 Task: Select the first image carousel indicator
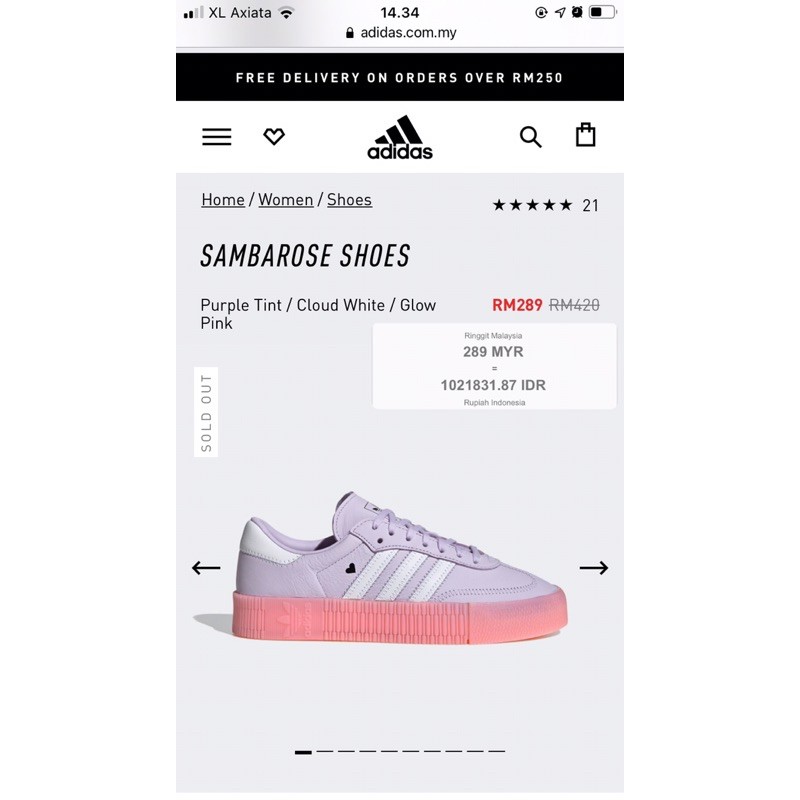pyautogui.click(x=303, y=752)
